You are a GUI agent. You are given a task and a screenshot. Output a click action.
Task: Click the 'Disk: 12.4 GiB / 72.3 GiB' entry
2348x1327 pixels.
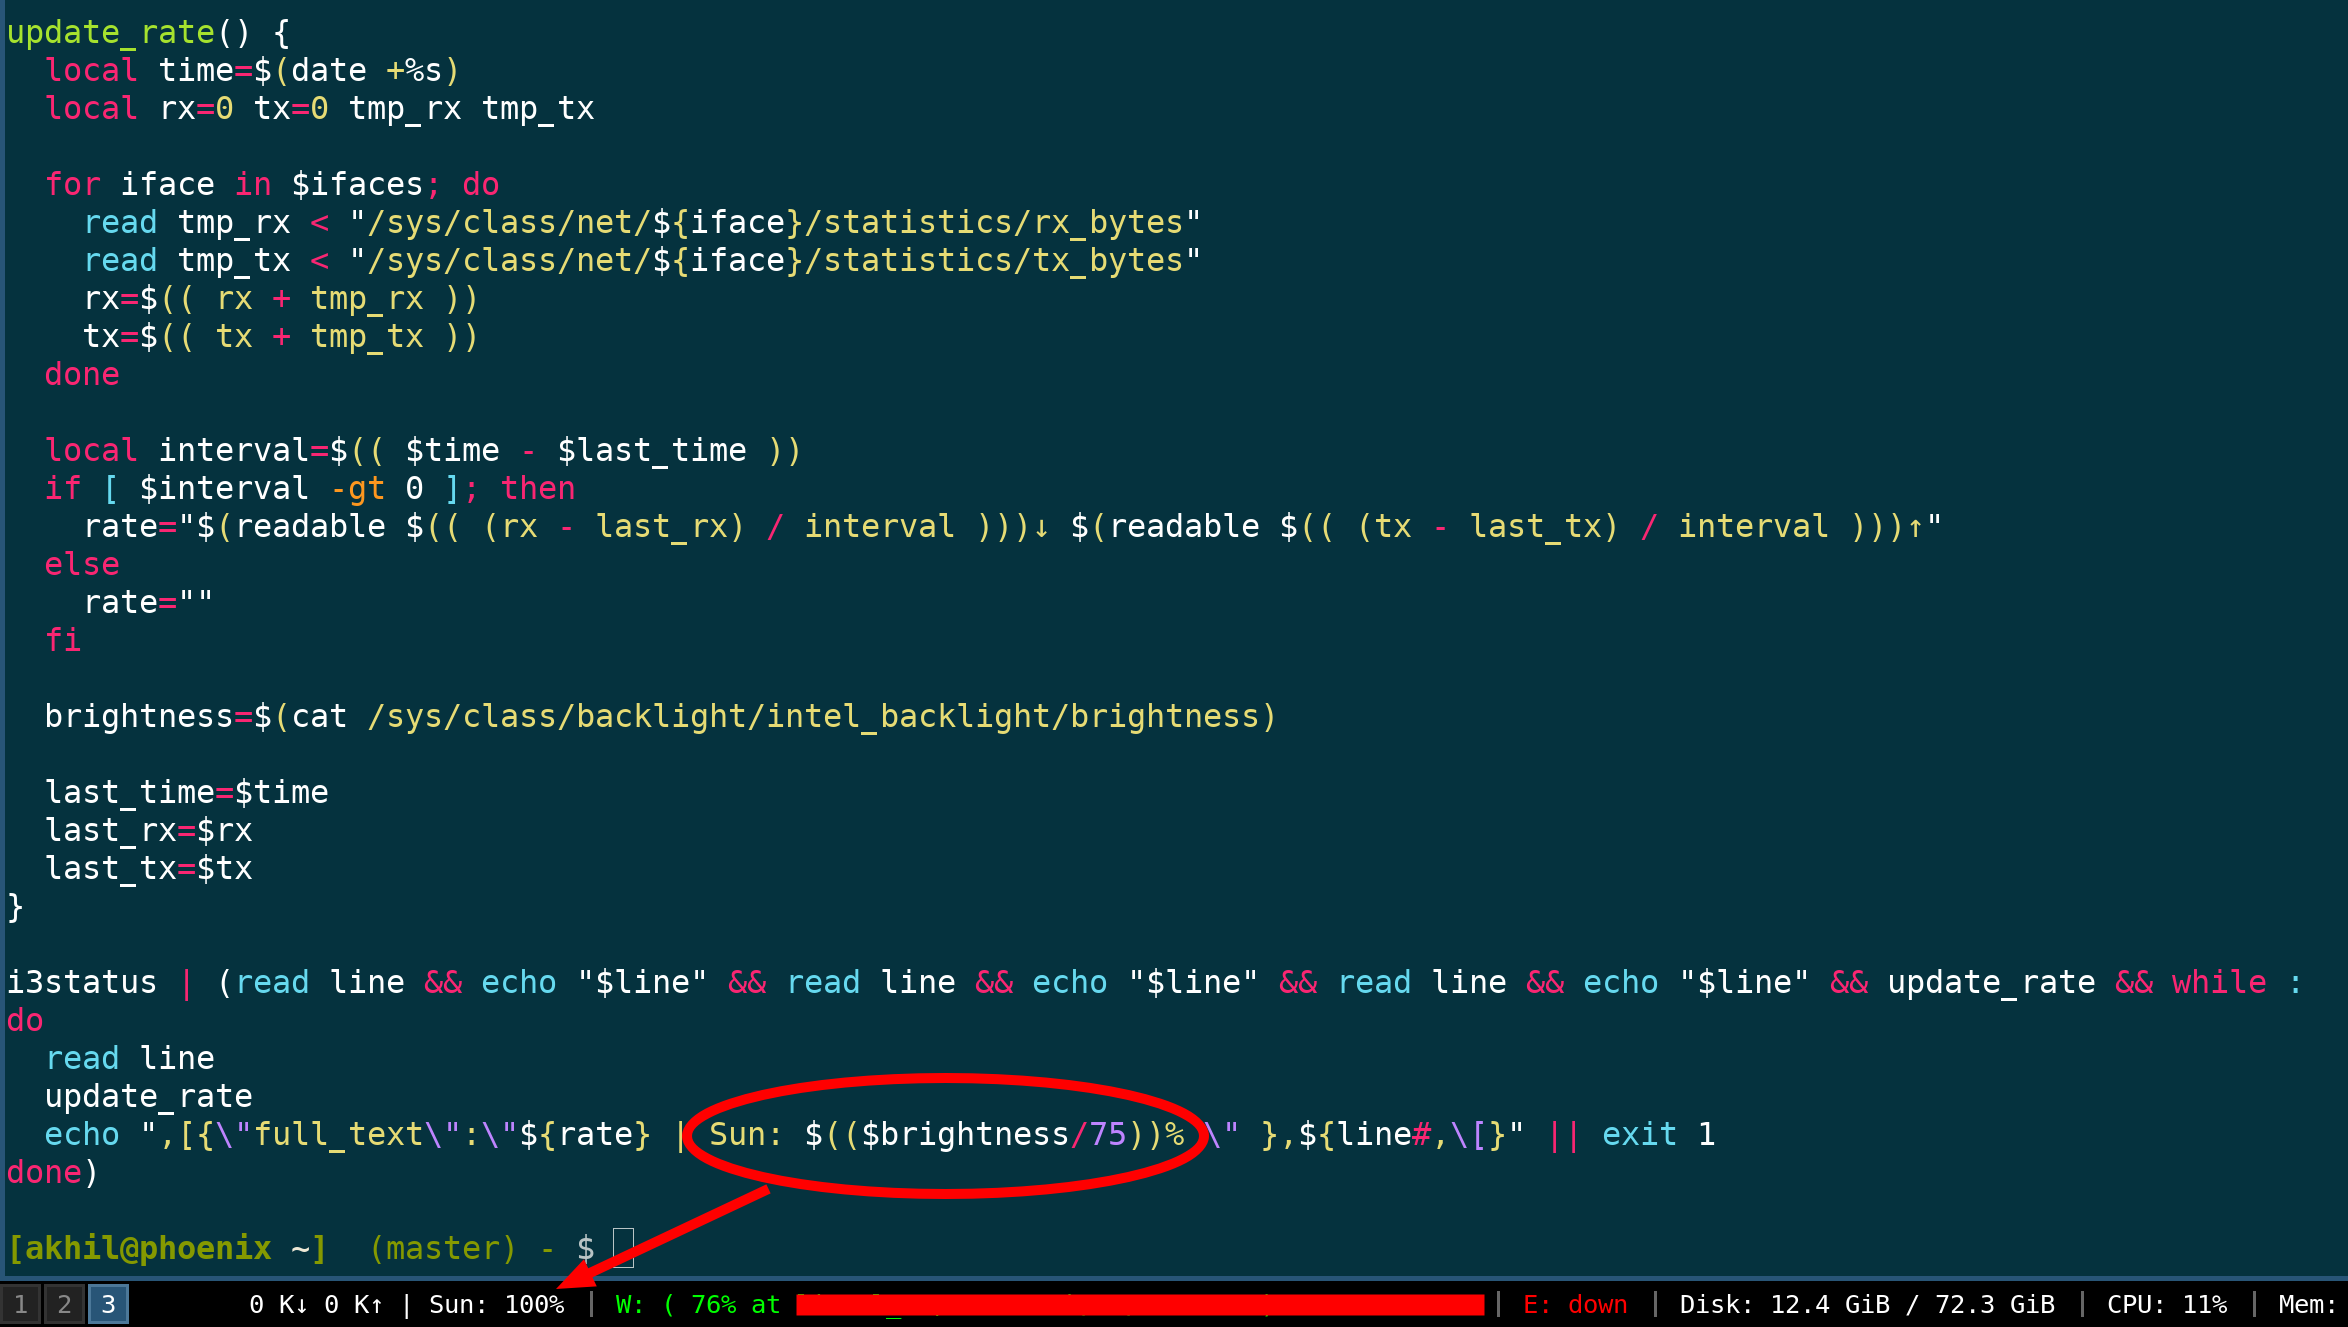(x=1867, y=1304)
